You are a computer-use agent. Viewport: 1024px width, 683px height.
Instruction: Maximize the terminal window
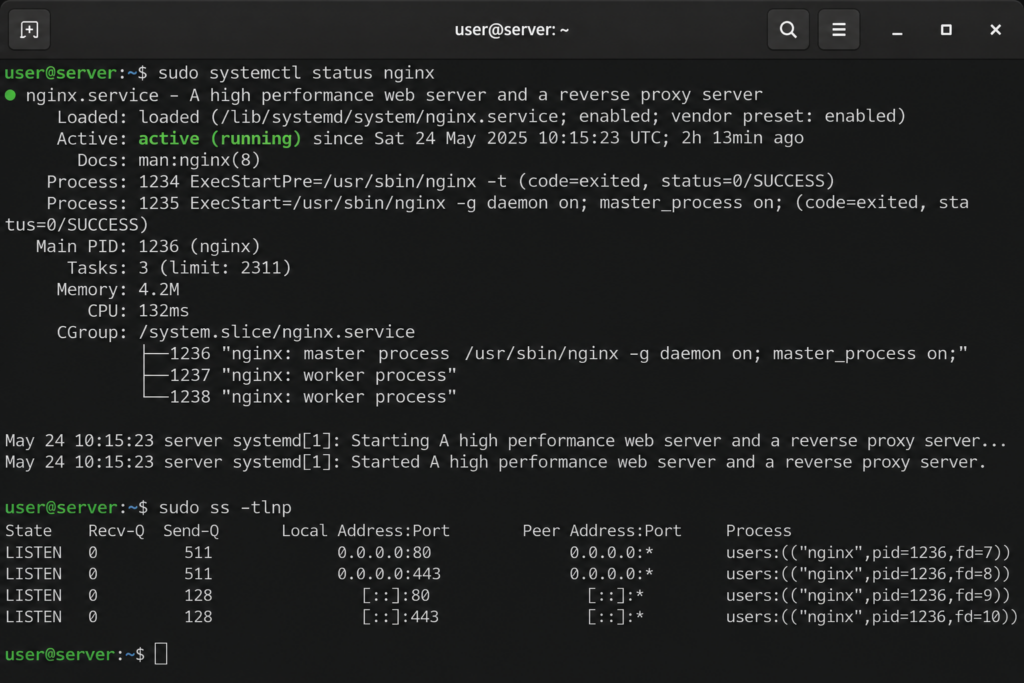point(946,30)
